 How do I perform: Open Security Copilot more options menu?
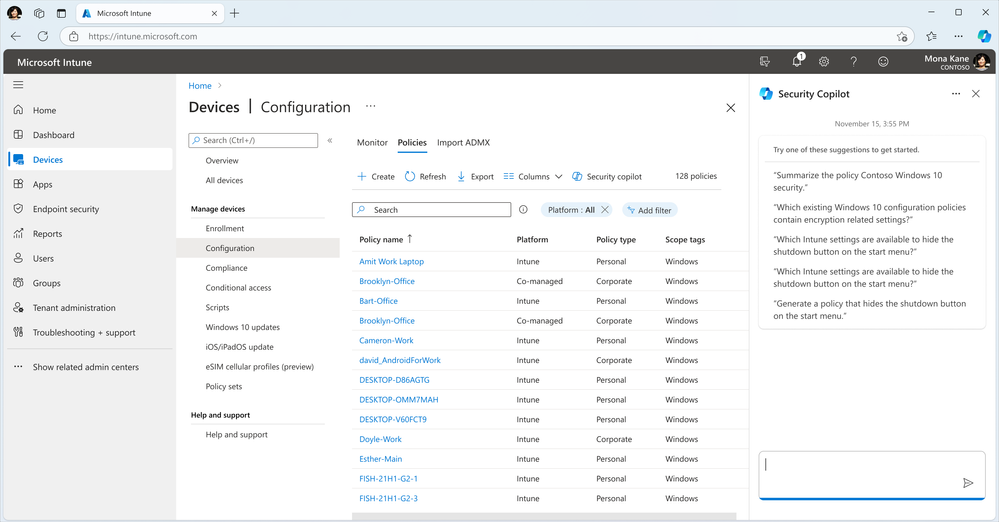(956, 94)
